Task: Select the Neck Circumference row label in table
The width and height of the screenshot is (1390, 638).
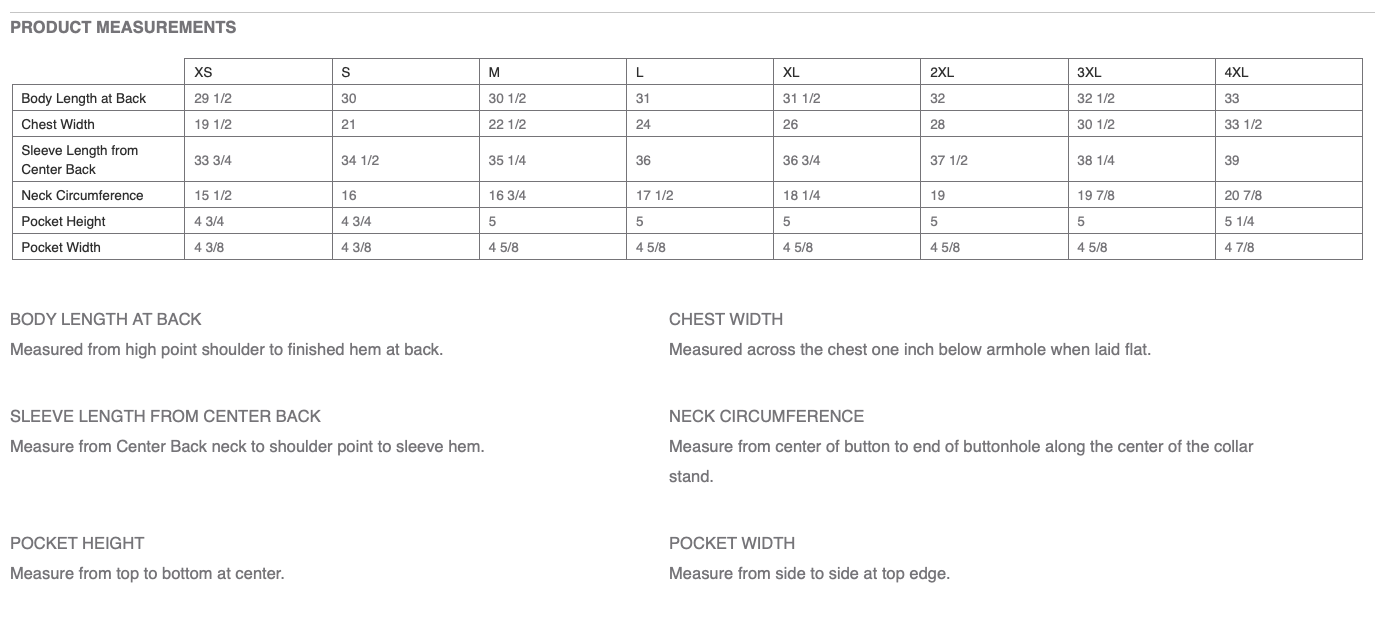Action: pyautogui.click(x=82, y=195)
